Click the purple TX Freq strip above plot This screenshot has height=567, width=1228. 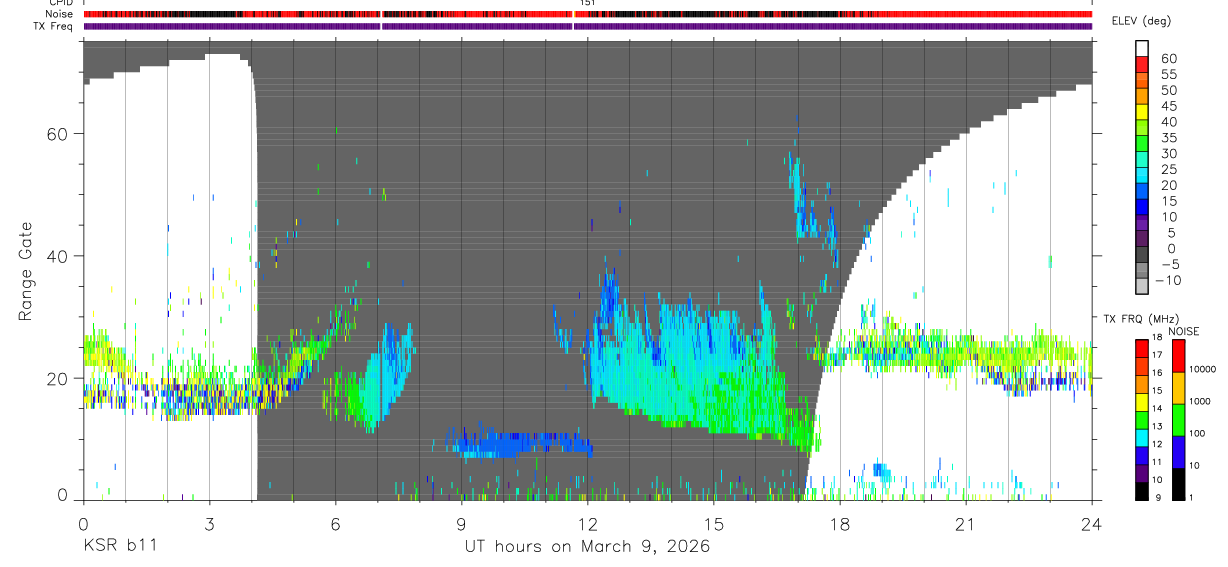[587, 26]
